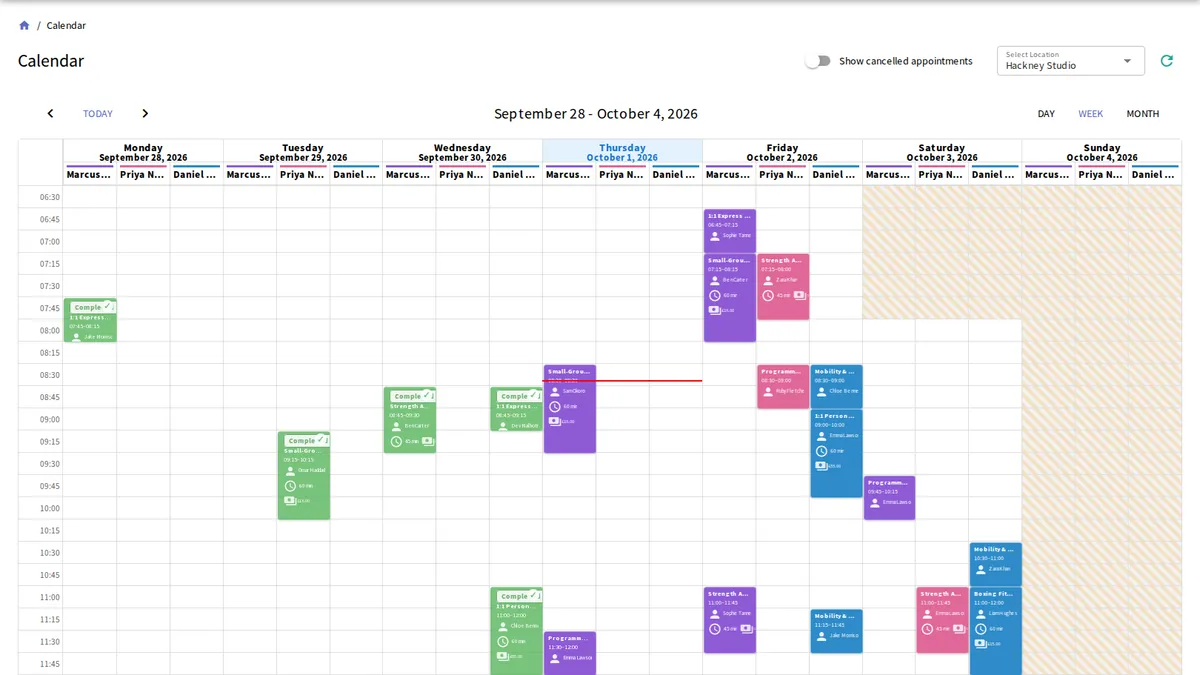The image size is (1200, 675).
Task: Click the Daniel column header under Friday
Action: pos(836,175)
